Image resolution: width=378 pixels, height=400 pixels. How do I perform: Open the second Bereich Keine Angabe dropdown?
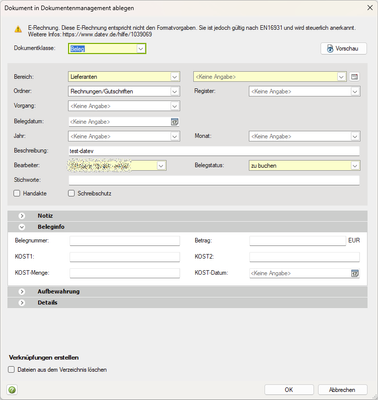(x=341, y=77)
